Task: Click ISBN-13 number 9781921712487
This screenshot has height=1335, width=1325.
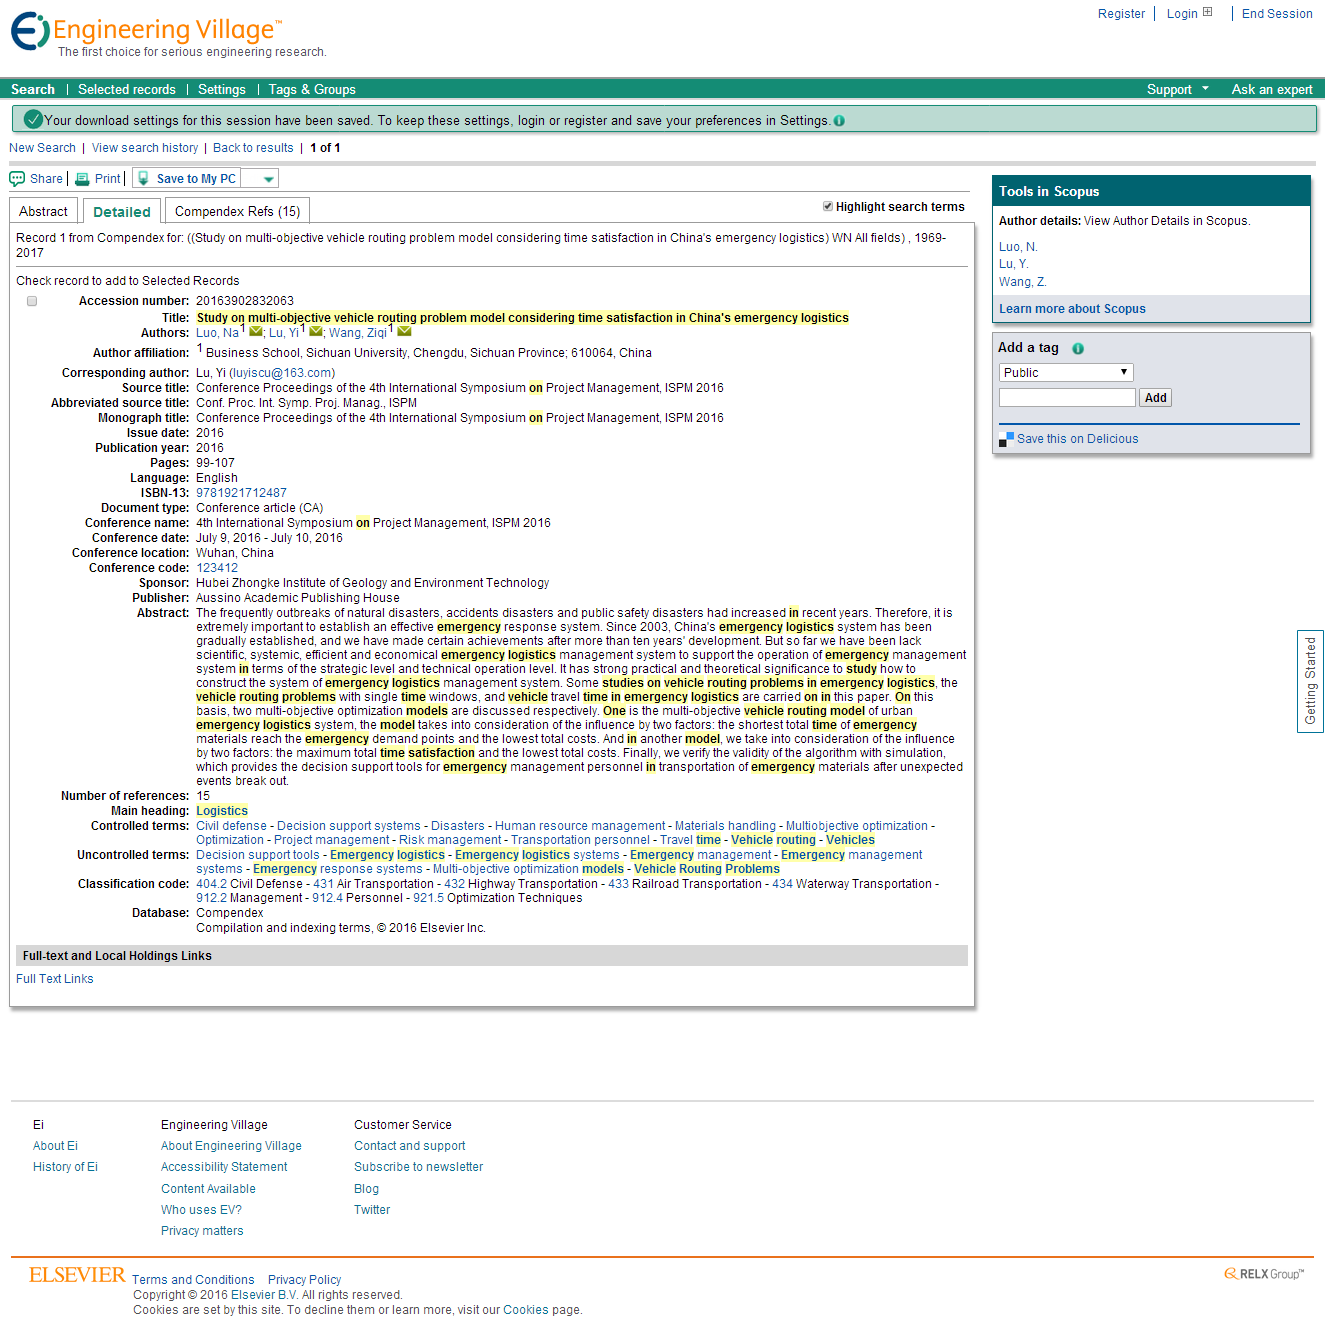Action: [241, 493]
